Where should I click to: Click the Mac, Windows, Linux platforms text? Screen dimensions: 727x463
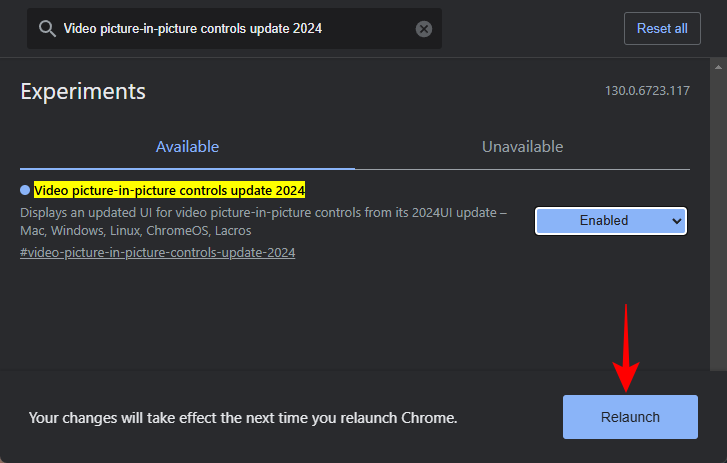(135, 231)
